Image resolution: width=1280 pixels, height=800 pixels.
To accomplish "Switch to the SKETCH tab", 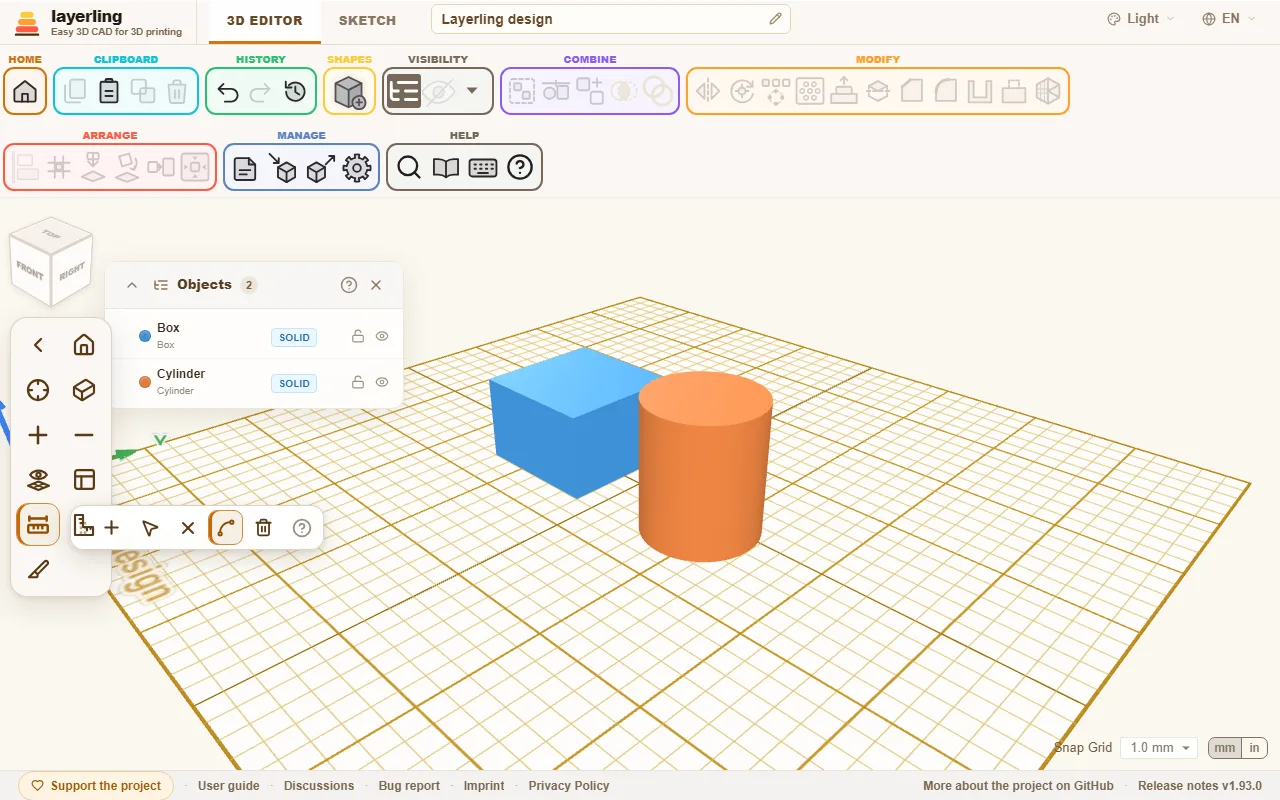I will [367, 20].
